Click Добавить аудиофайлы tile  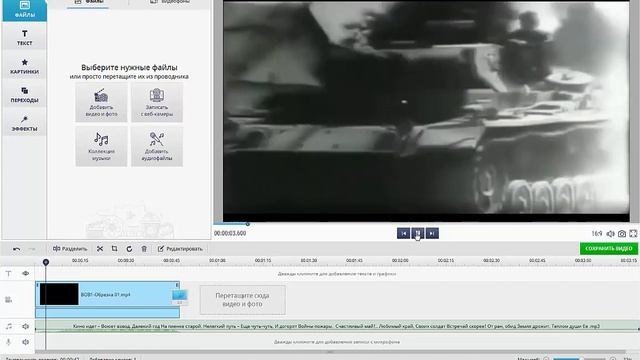(x=157, y=147)
